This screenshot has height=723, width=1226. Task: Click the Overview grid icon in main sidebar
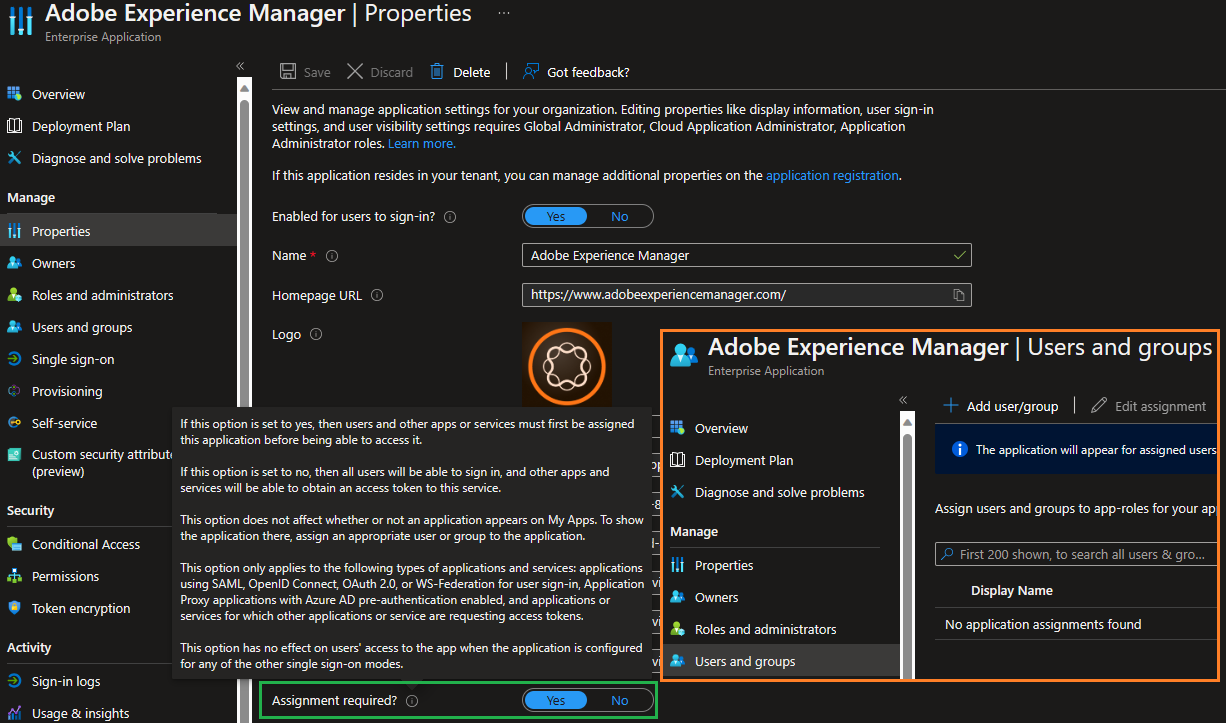14,94
